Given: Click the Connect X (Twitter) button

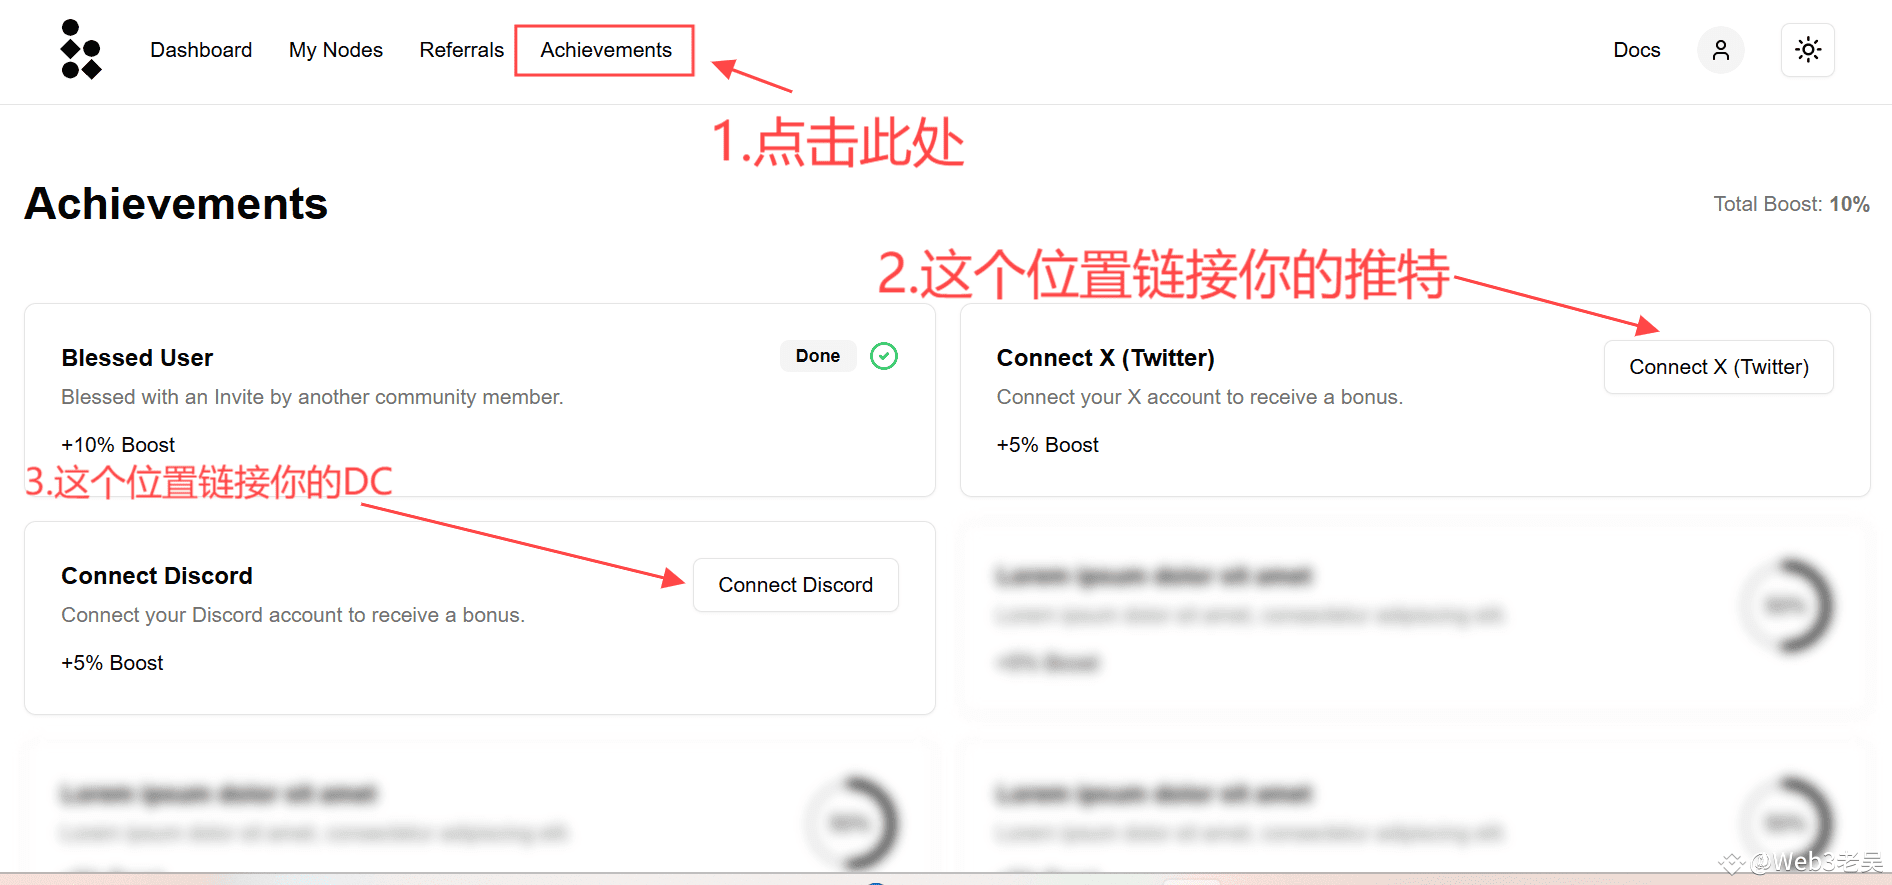Looking at the screenshot, I should [x=1719, y=367].
